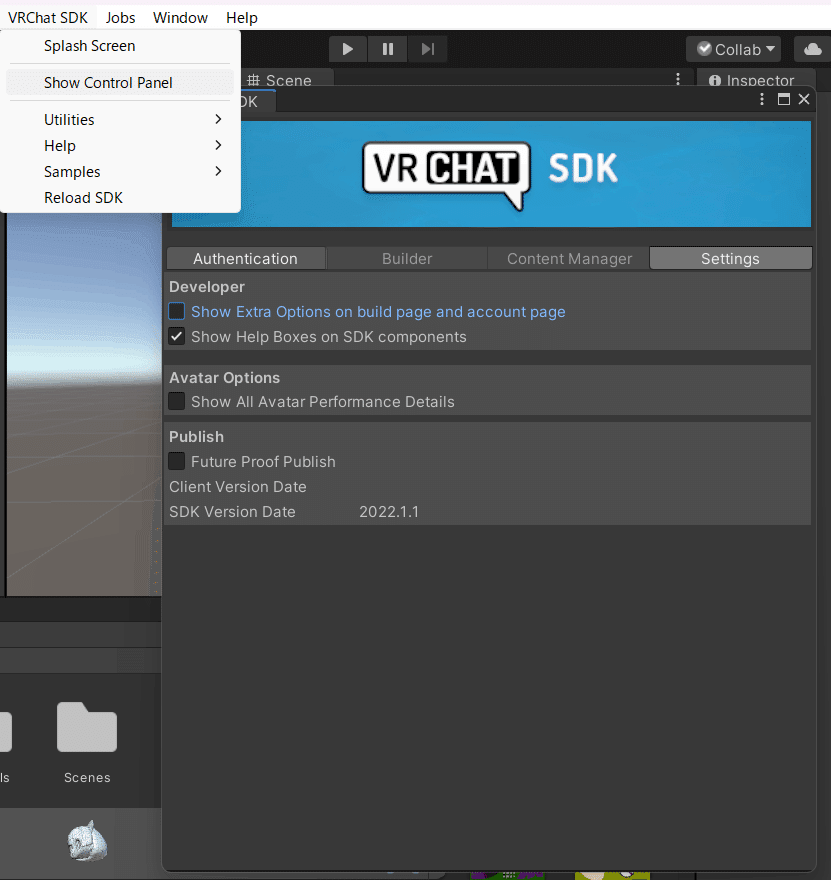
Task: Expand the Help submenu in dropdown
Action: pyautogui.click(x=120, y=146)
